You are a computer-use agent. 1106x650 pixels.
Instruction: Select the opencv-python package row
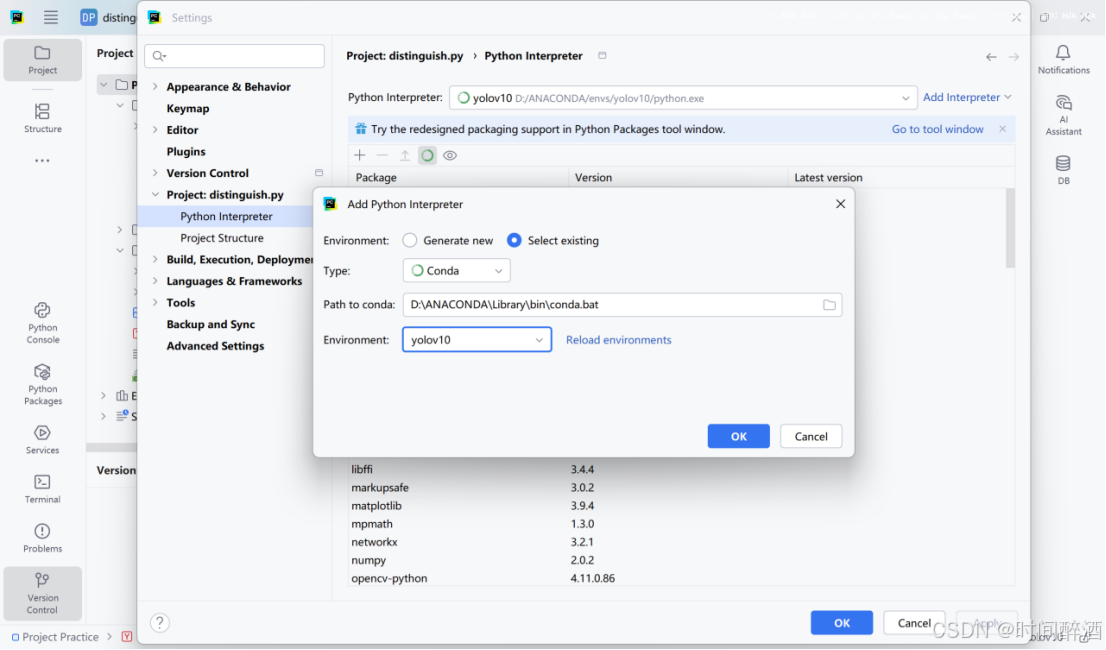tap(681, 578)
